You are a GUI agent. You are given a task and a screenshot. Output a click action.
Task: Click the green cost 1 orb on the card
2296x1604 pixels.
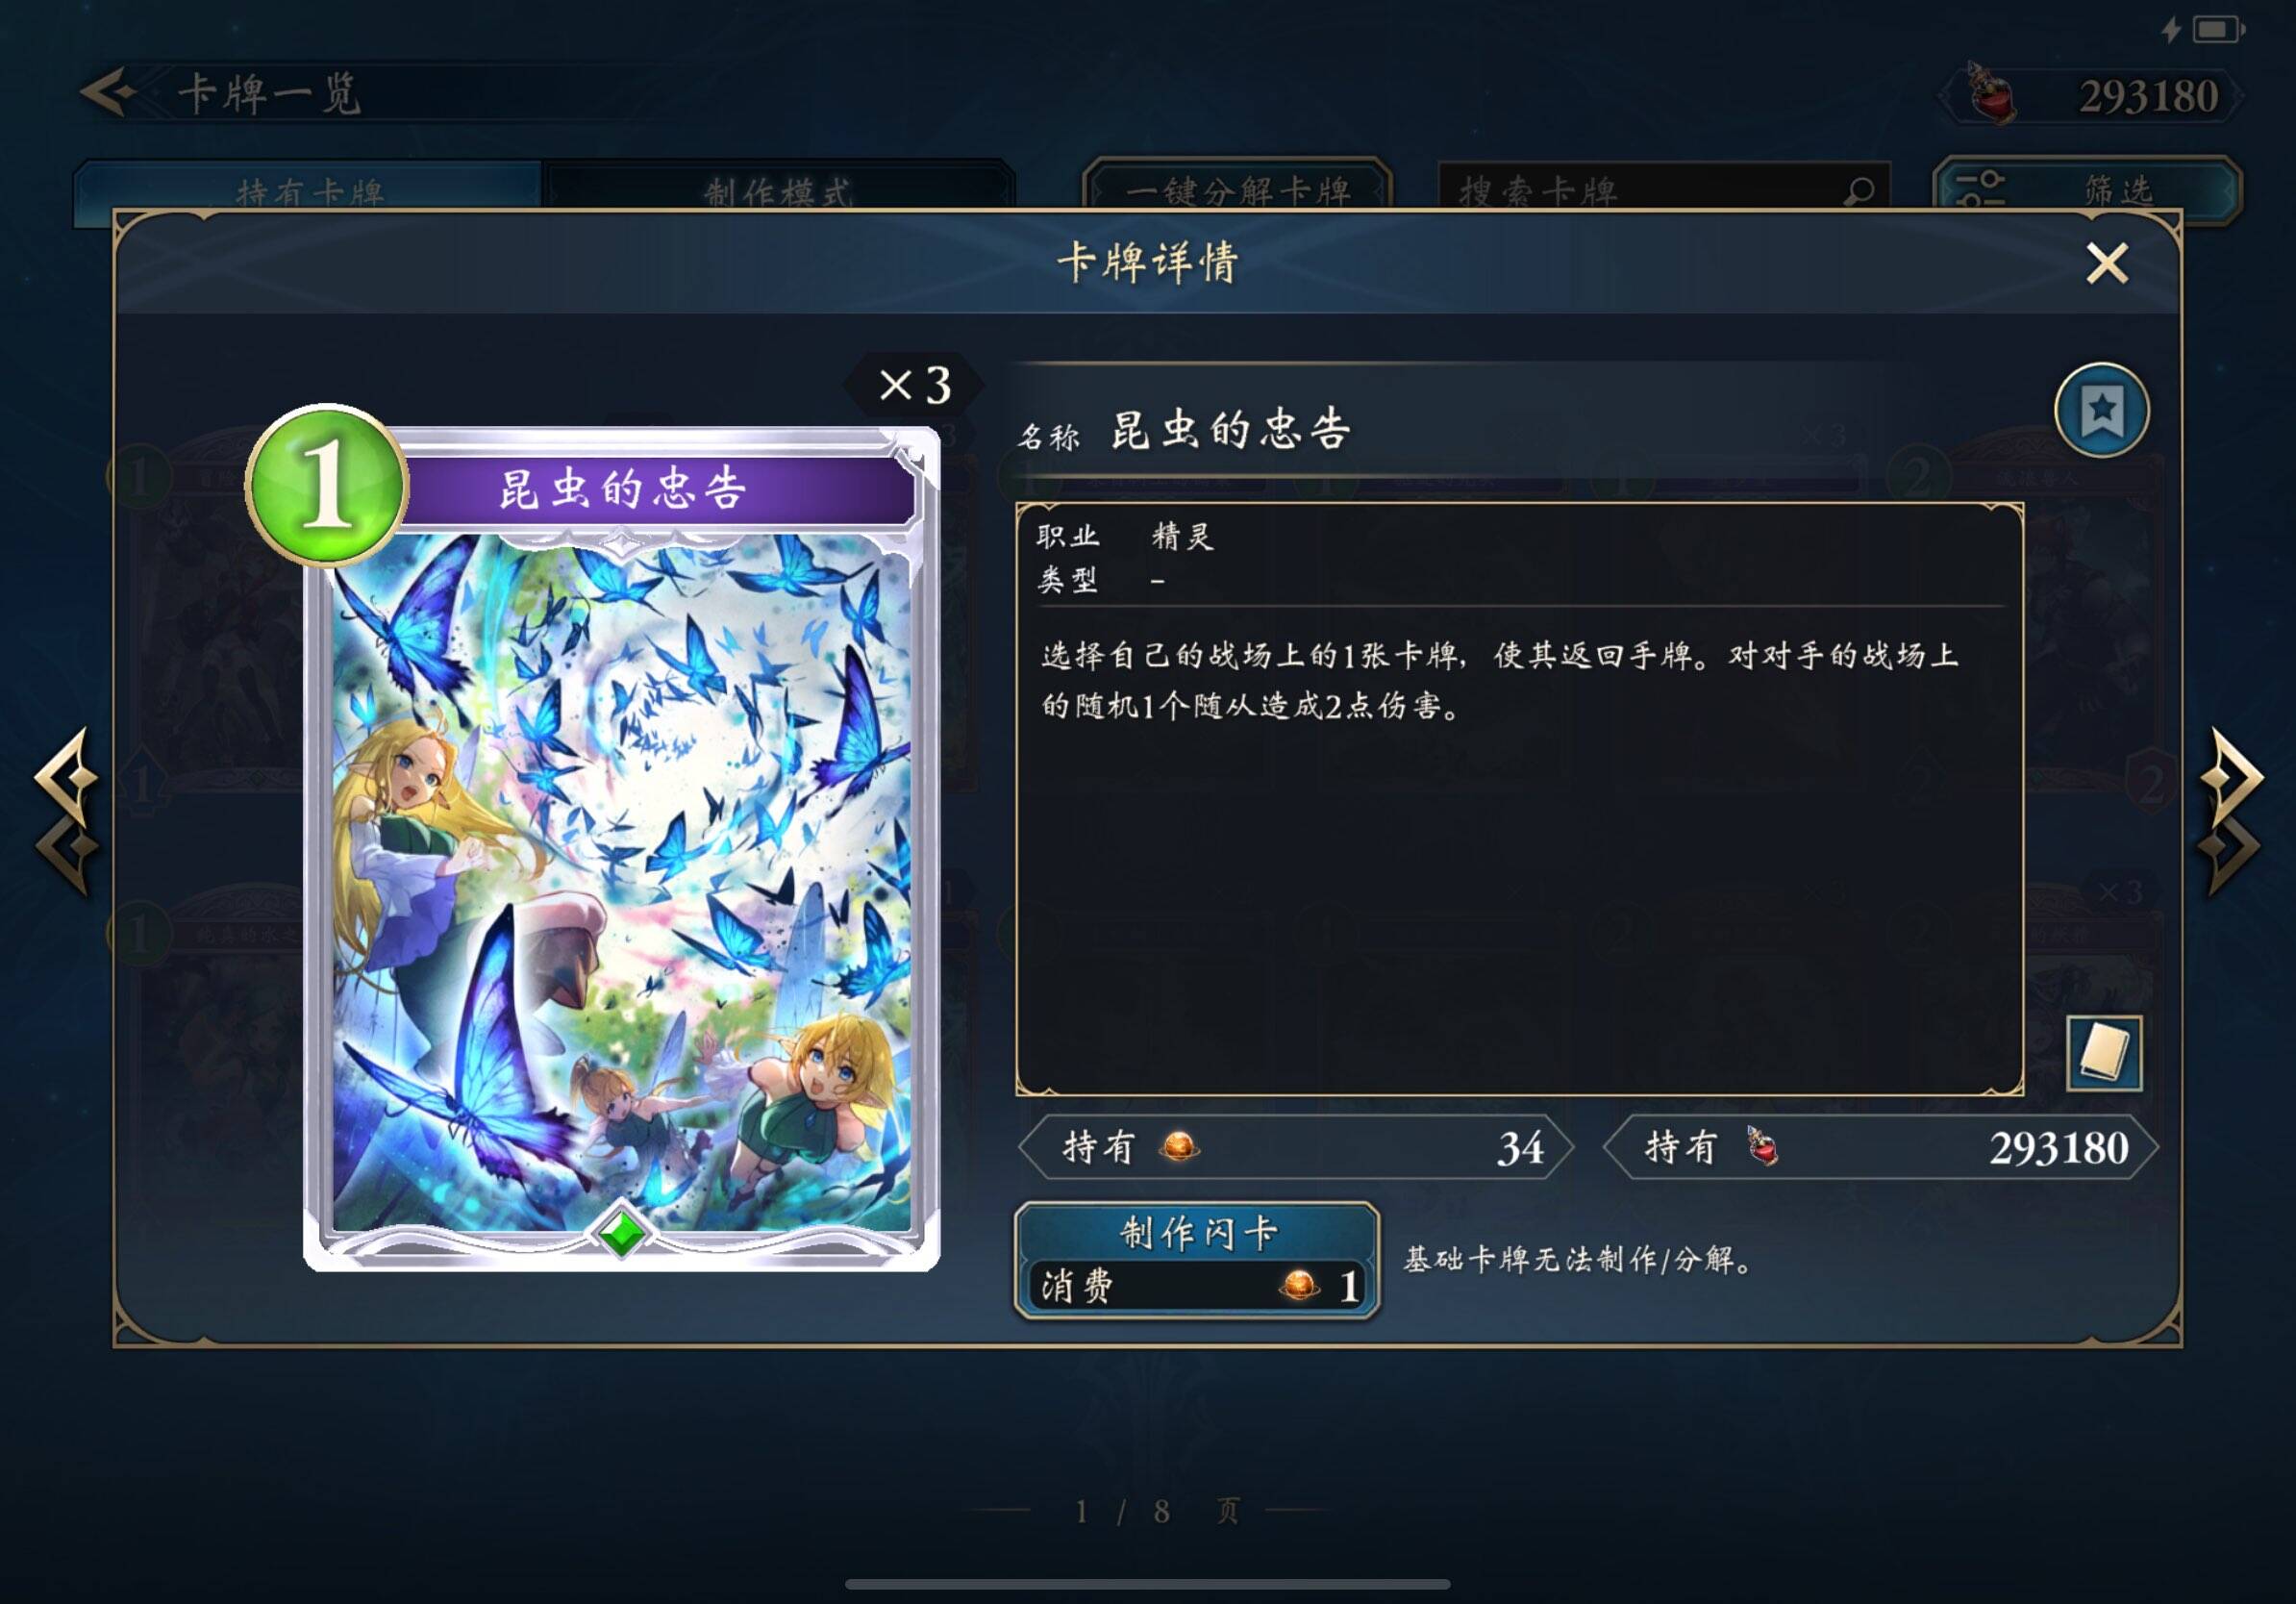tap(326, 486)
